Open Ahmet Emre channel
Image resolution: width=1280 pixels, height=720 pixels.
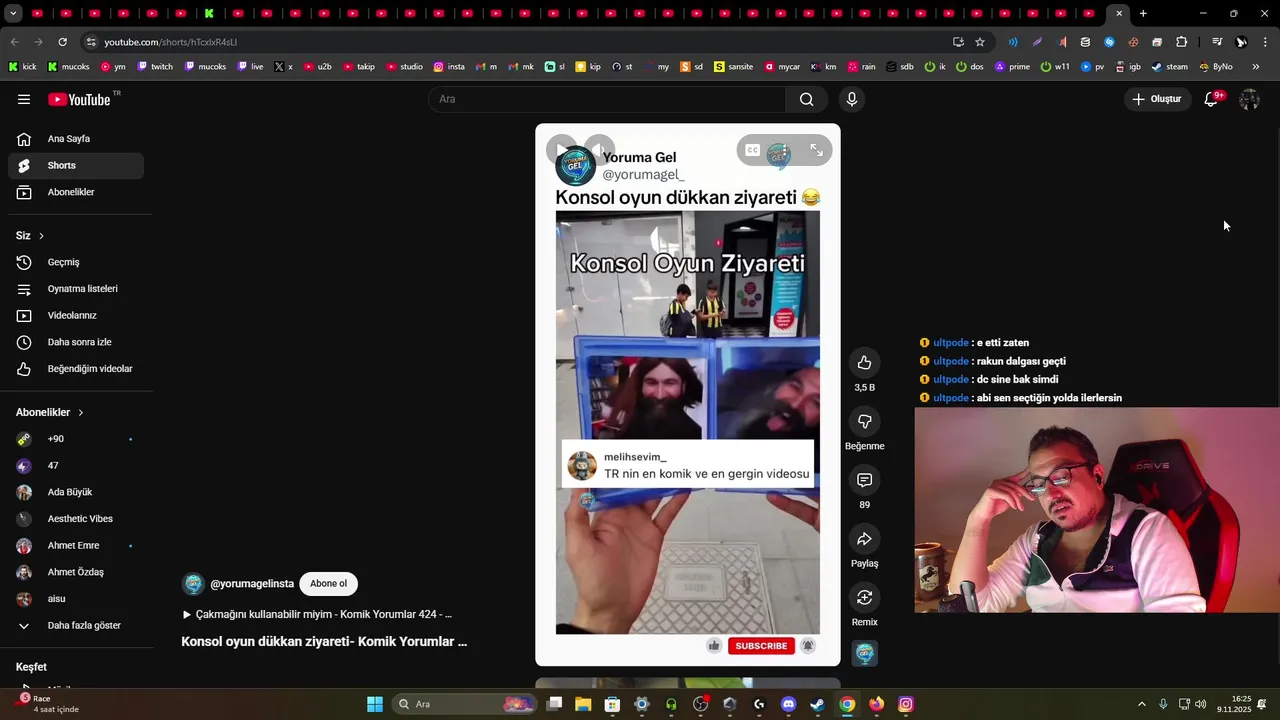pyautogui.click(x=76, y=546)
